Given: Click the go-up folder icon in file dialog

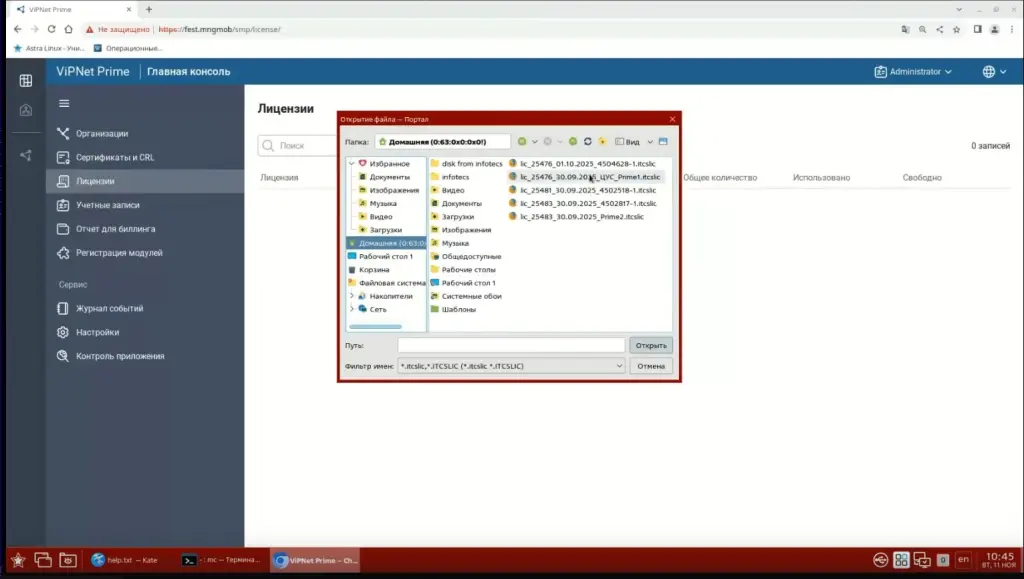Looking at the screenshot, I should coord(573,142).
